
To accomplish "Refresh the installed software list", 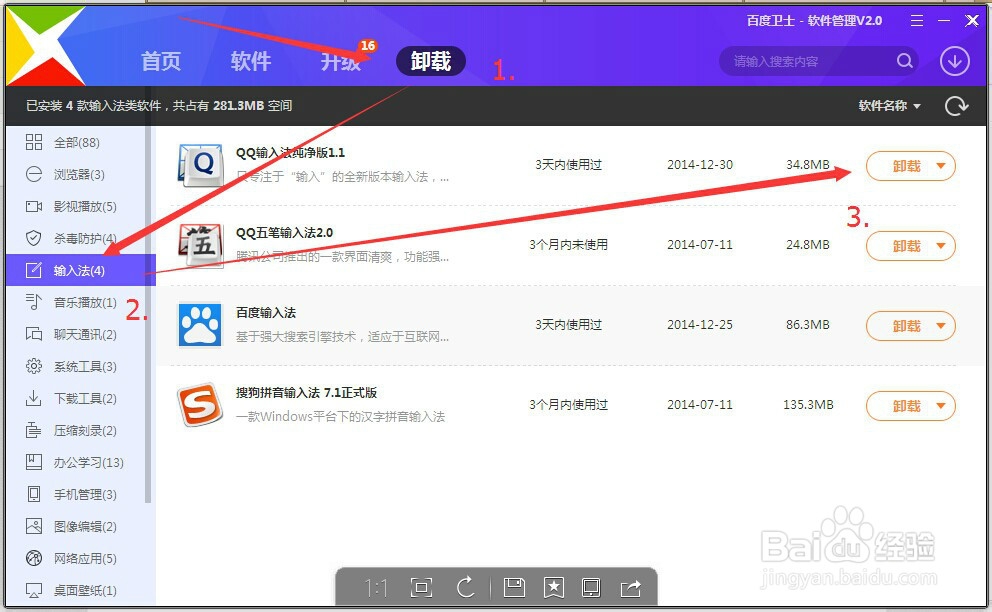I will click(956, 105).
